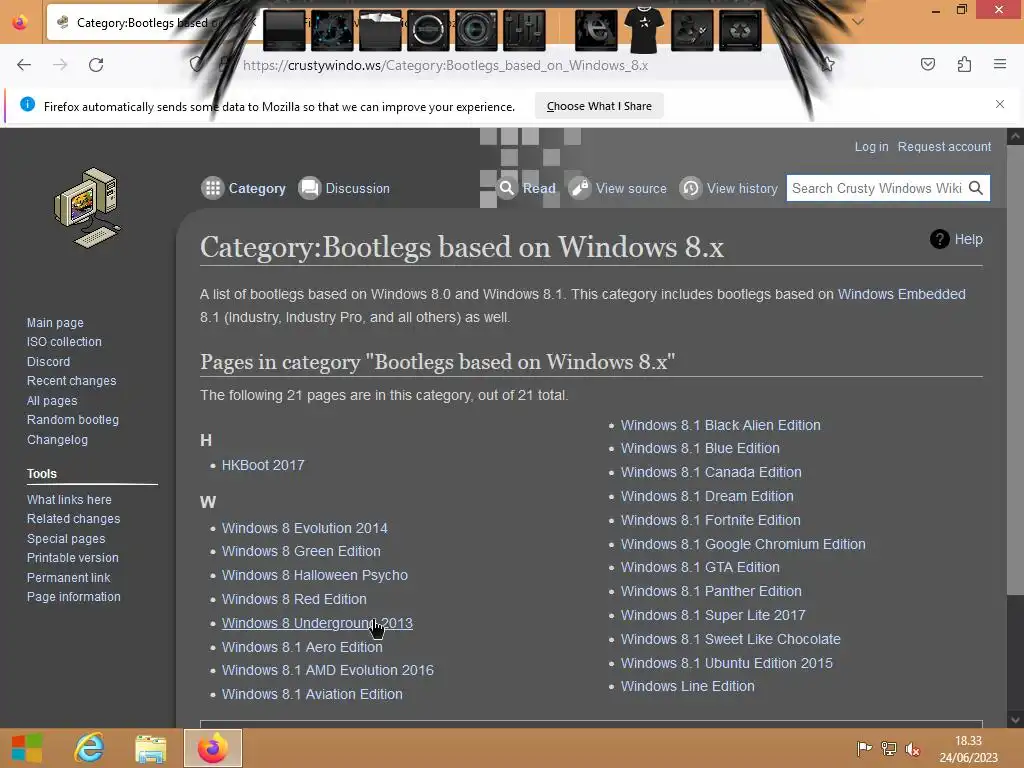Open the blank black dock icon
This screenshot has width=1024, height=768.
[284, 30]
